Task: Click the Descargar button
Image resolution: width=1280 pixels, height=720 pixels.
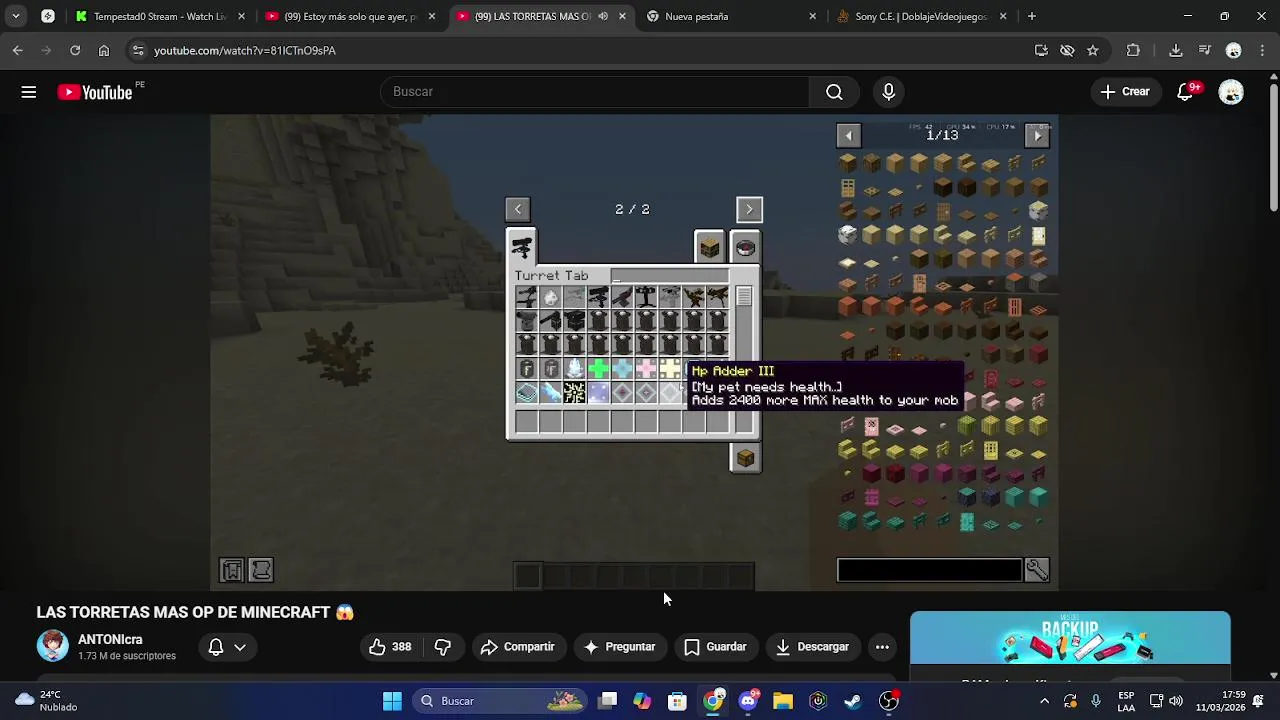Action: [x=812, y=647]
